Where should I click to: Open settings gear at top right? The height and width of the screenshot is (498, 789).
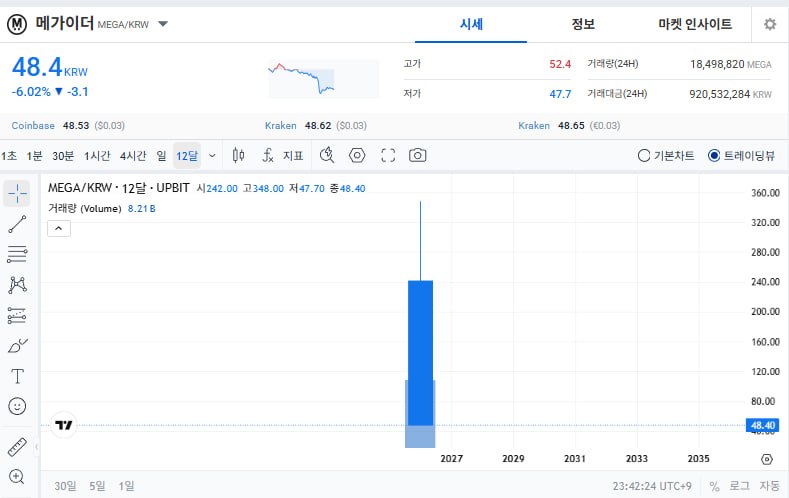[x=770, y=24]
